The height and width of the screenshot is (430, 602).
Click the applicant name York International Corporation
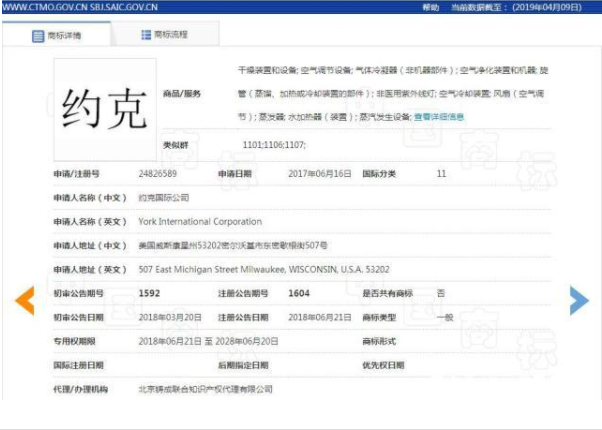[200, 222]
